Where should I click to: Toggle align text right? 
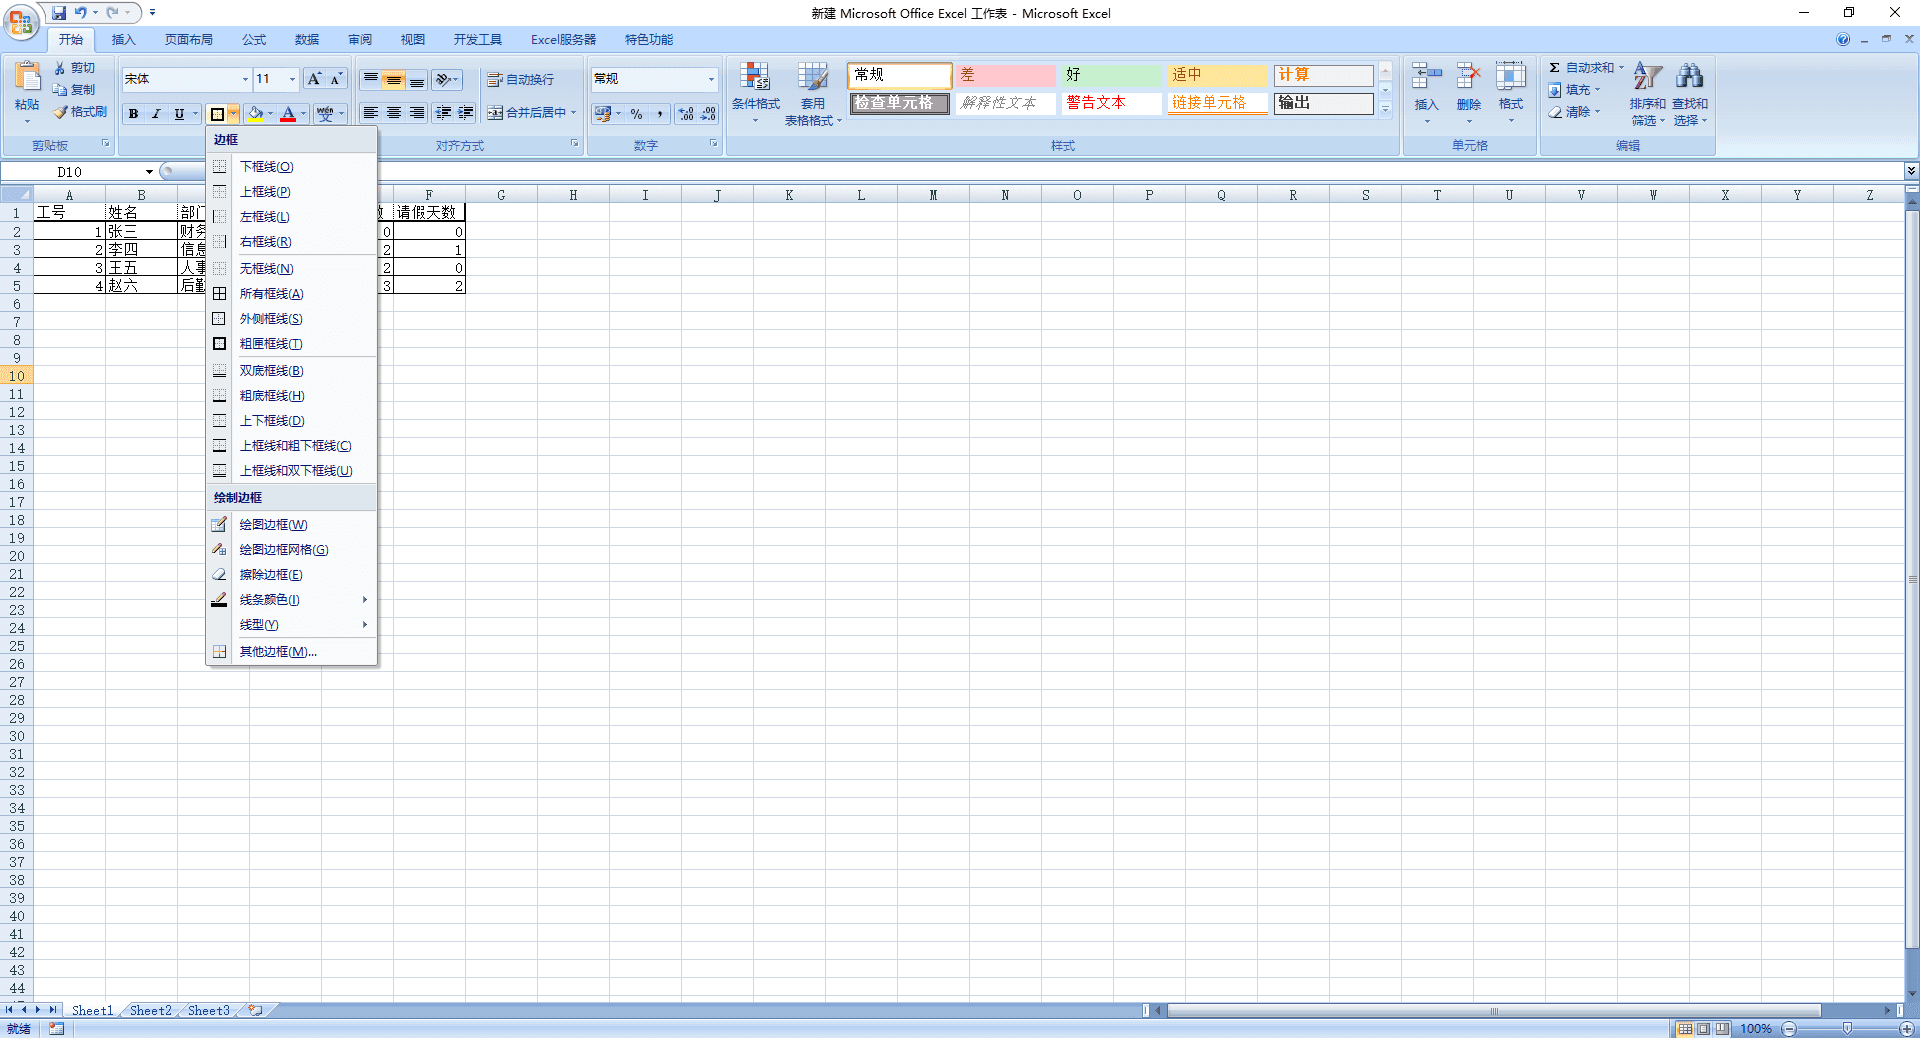pos(417,113)
